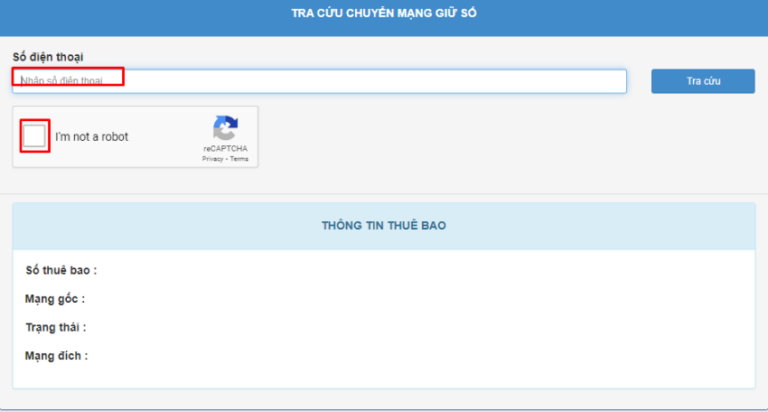Click the TRA CỨU CHUYỂN MẠNG GIỮ SỐ header
768x412 pixels.
click(x=384, y=14)
